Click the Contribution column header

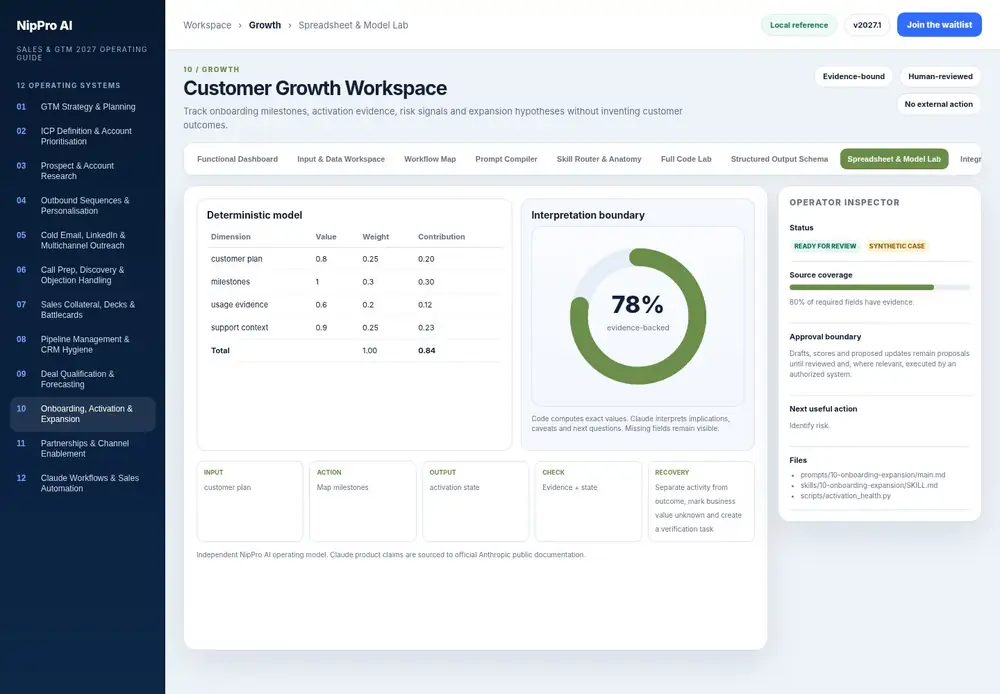click(x=441, y=237)
